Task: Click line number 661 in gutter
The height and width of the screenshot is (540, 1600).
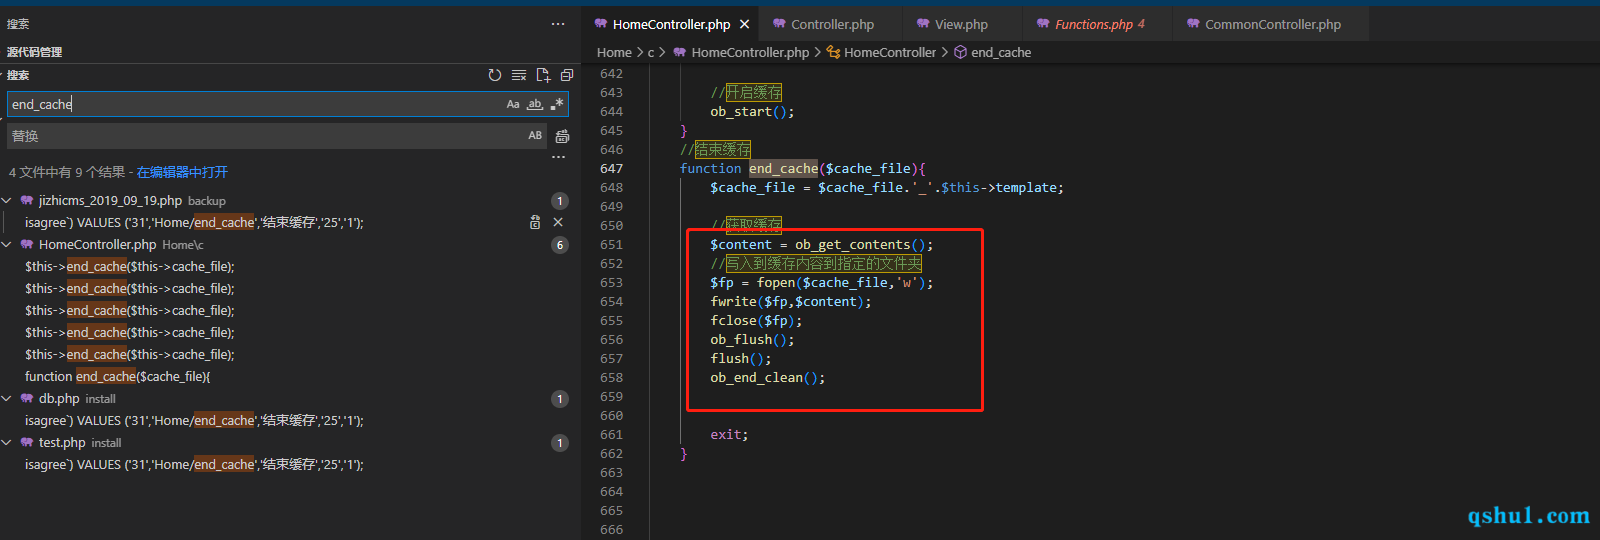Action: click(611, 434)
